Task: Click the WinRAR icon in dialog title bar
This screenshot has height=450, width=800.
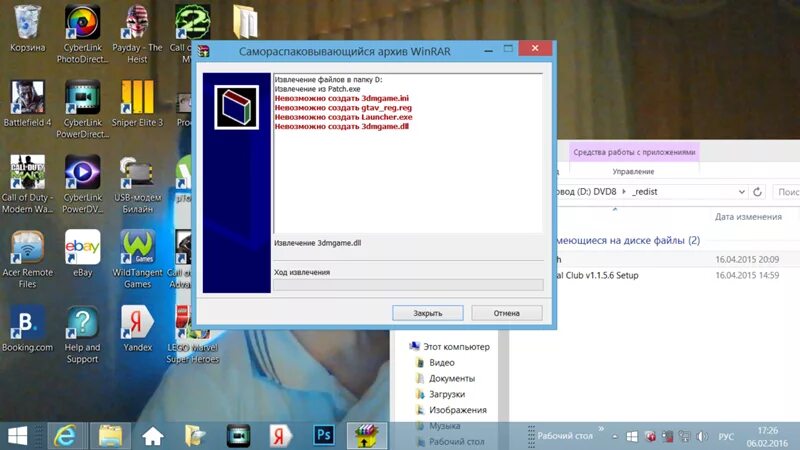Action: click(204, 51)
